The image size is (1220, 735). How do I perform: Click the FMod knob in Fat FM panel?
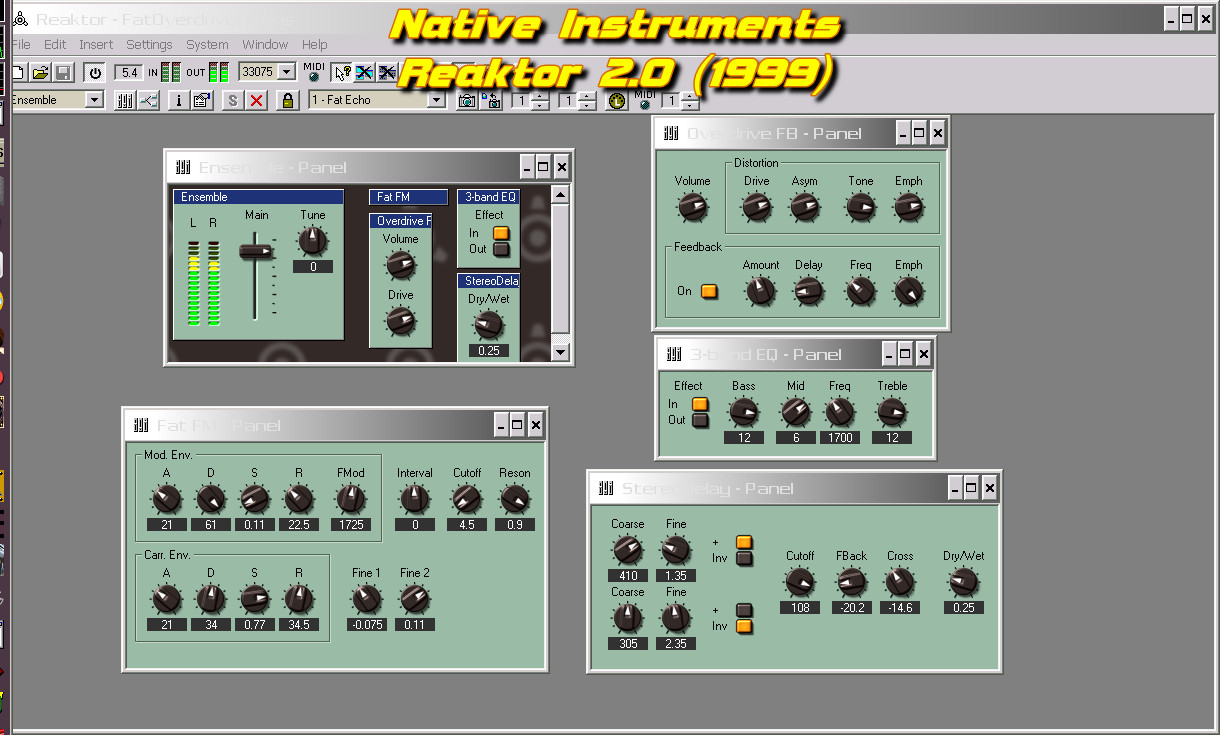[x=351, y=498]
